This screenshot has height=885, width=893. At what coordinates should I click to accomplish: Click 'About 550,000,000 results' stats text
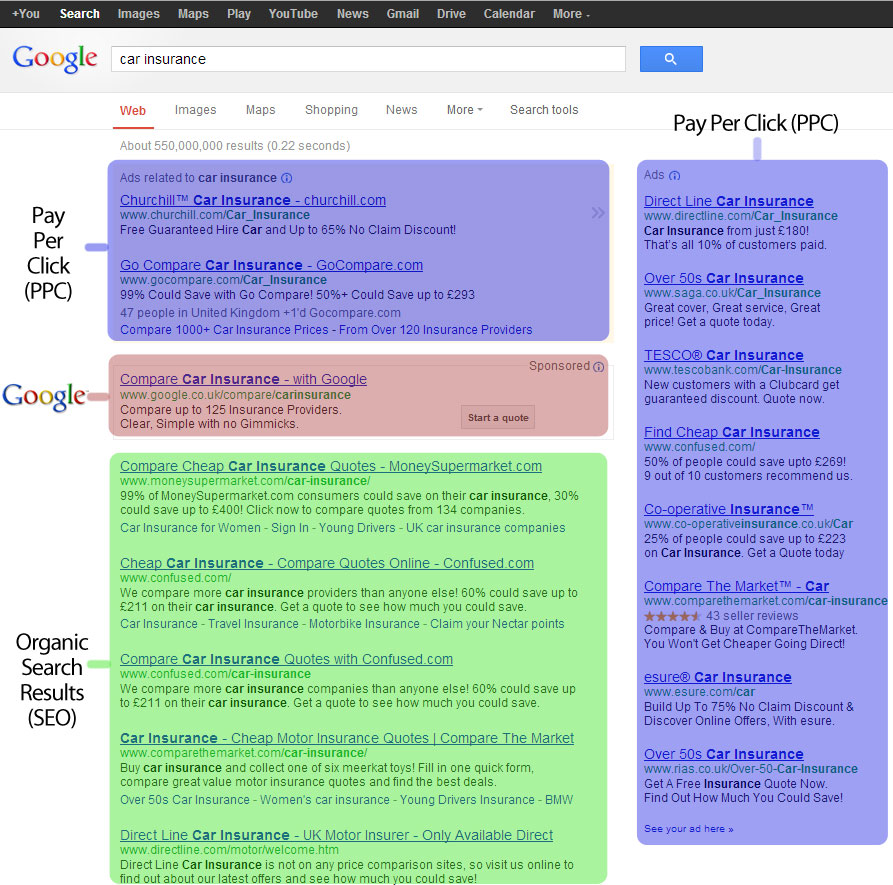235,146
